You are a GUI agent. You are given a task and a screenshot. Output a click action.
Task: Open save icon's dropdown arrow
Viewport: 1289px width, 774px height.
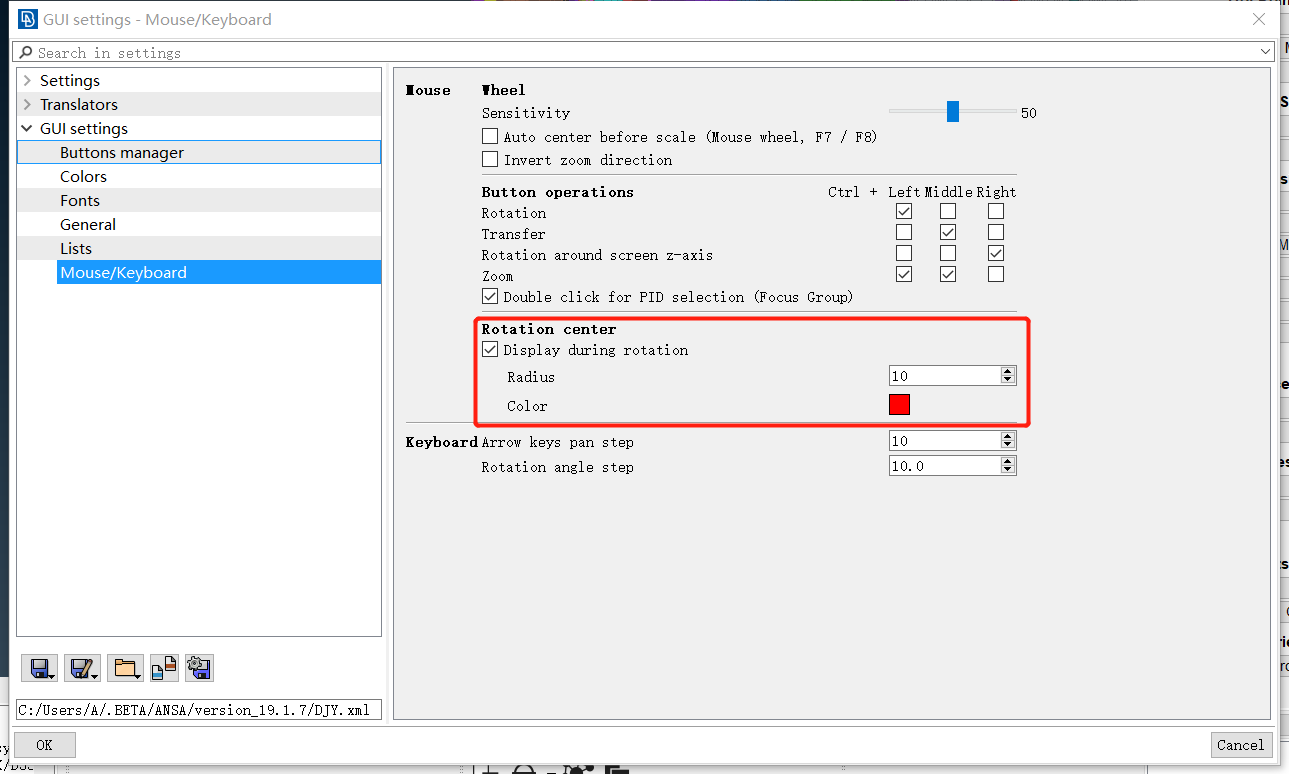click(x=53, y=676)
